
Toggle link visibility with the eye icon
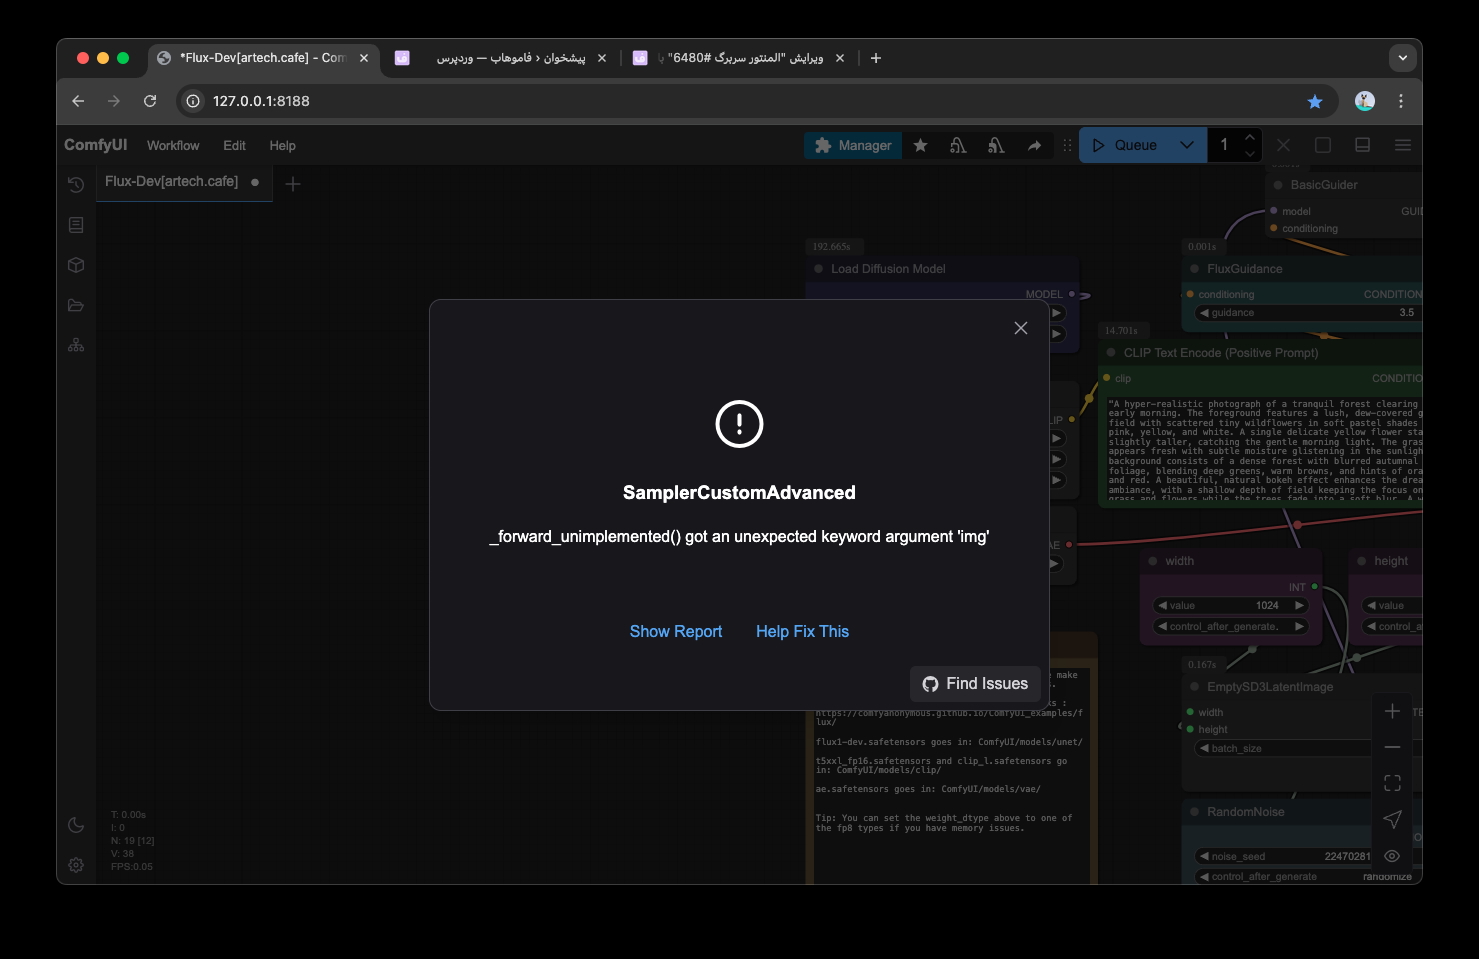tap(1392, 856)
